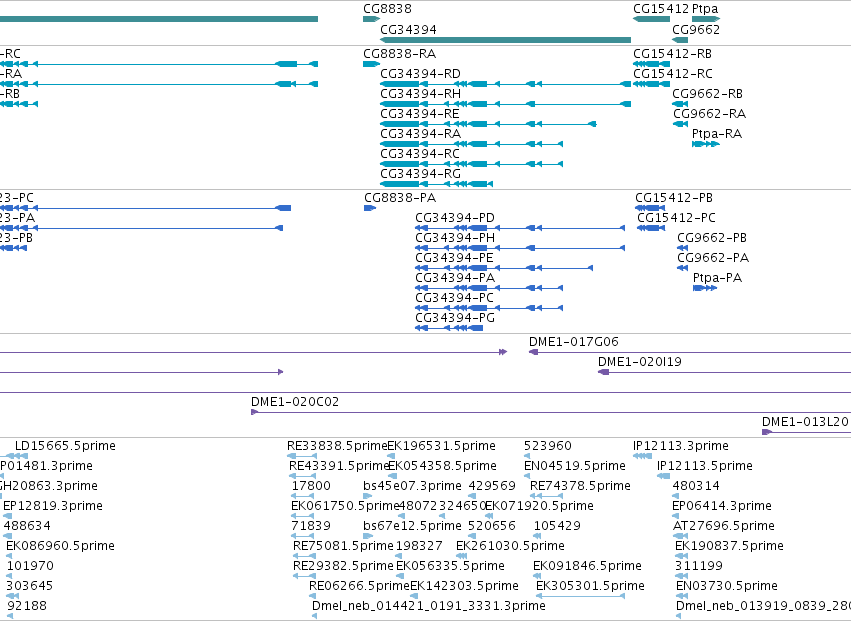Click EST RE43391.5prime
Image resolution: width=851 pixels, height=621 pixels.
tap(339, 466)
